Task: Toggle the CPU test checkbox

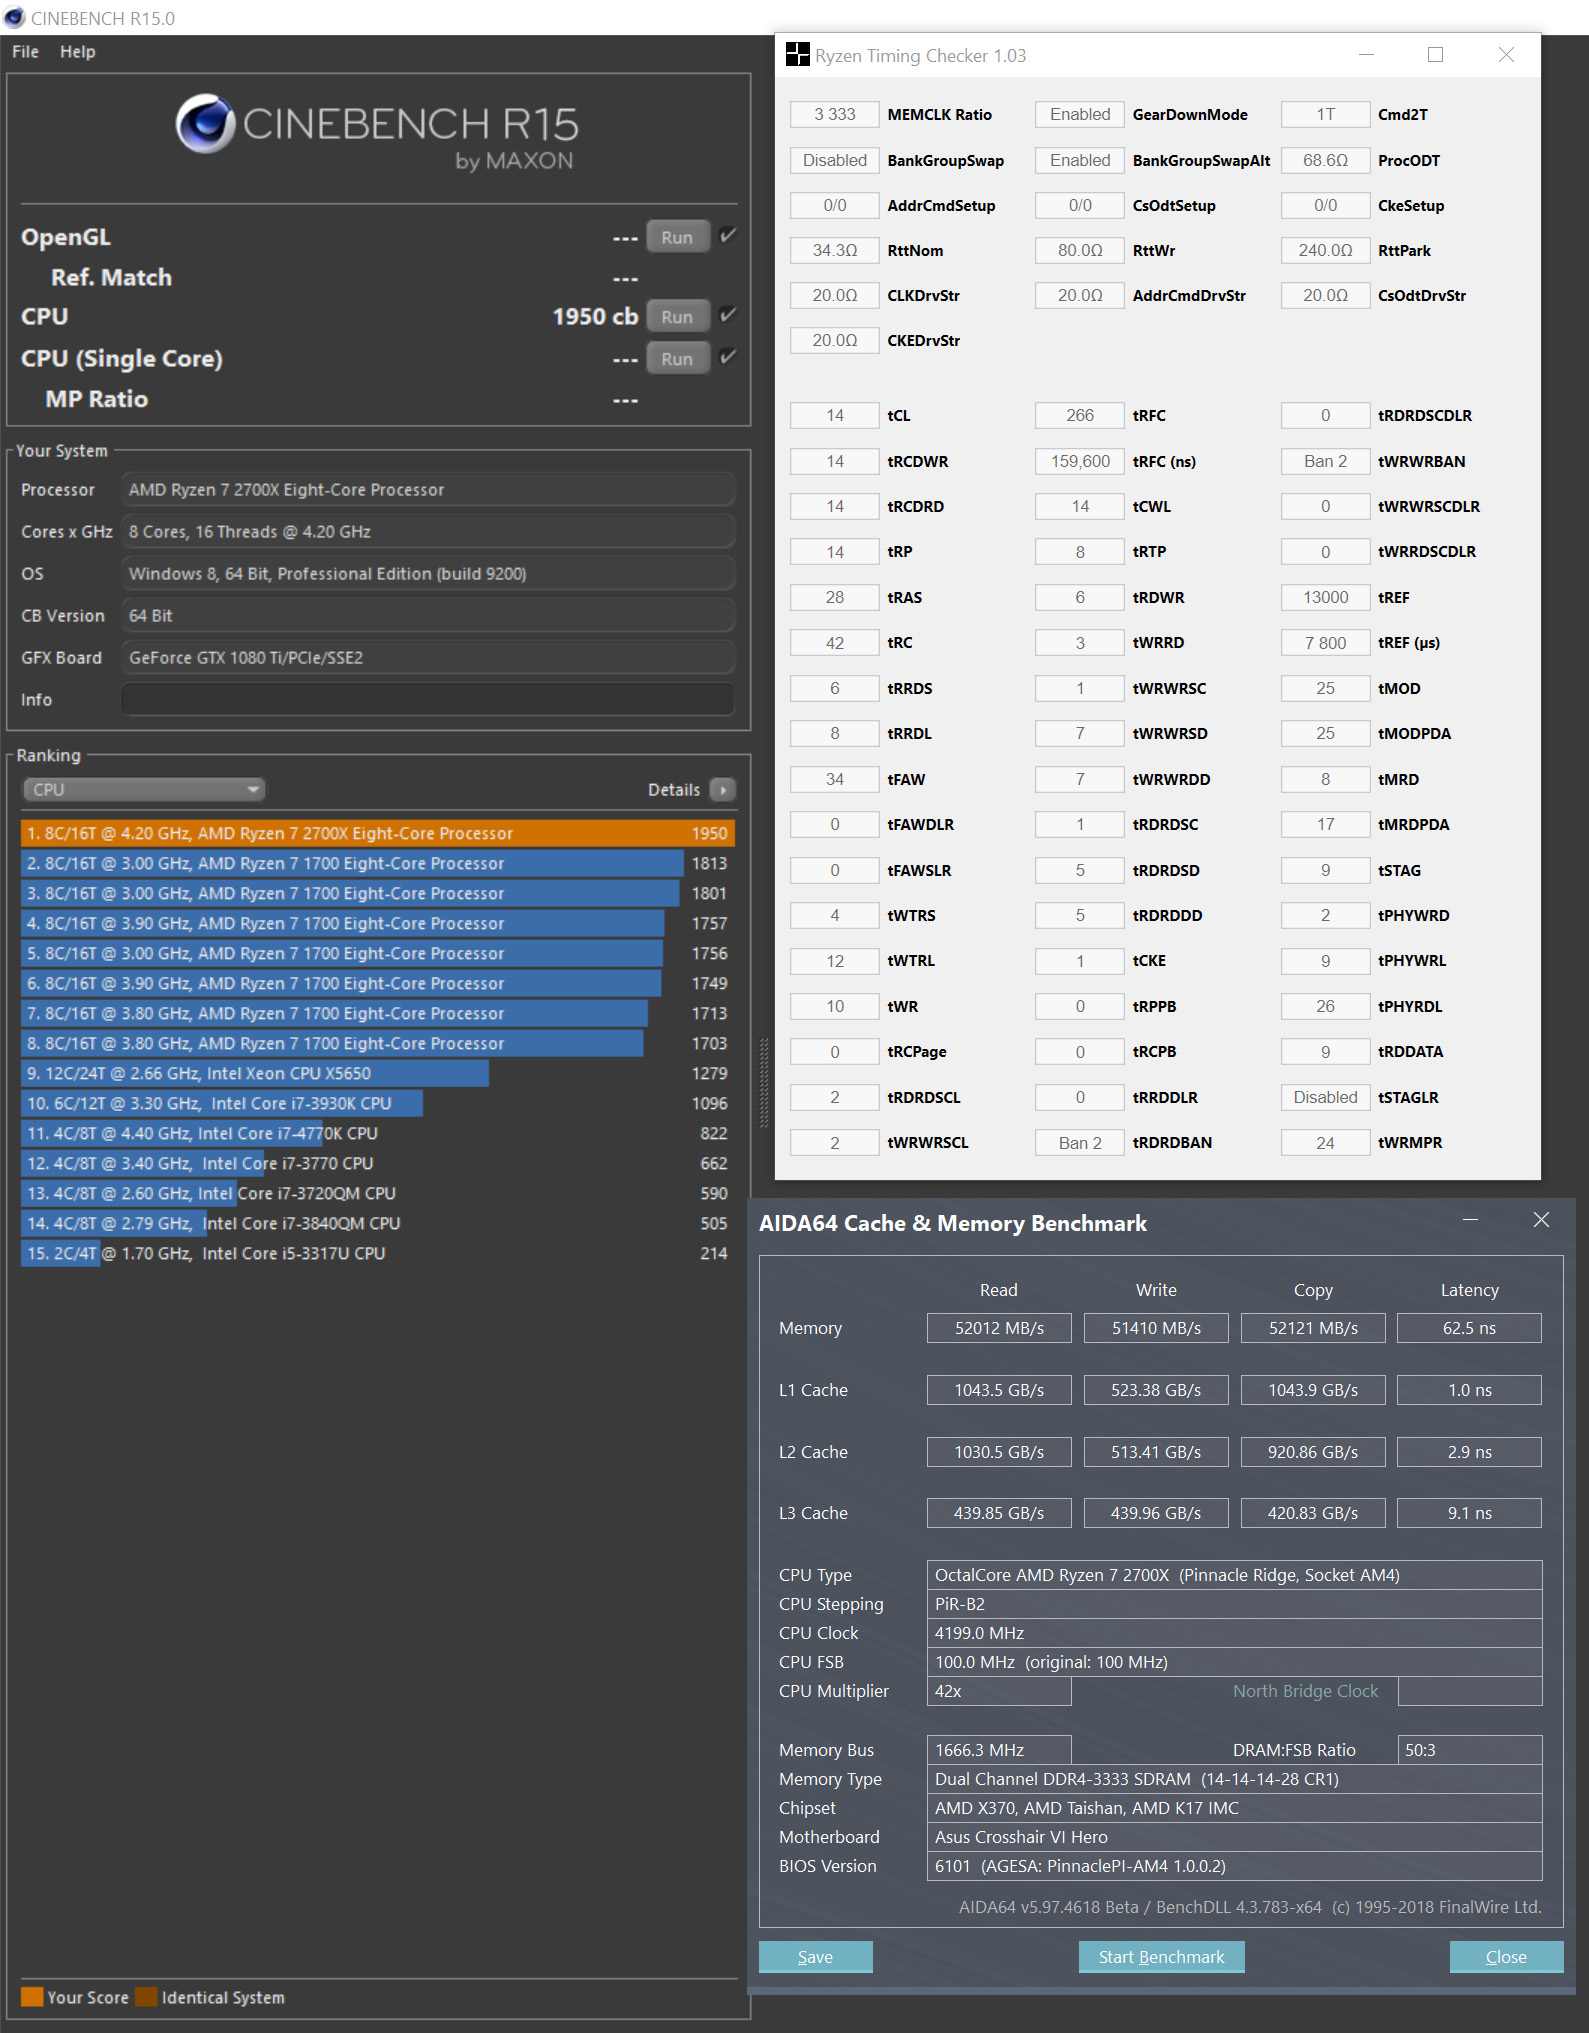Action: coord(728,316)
